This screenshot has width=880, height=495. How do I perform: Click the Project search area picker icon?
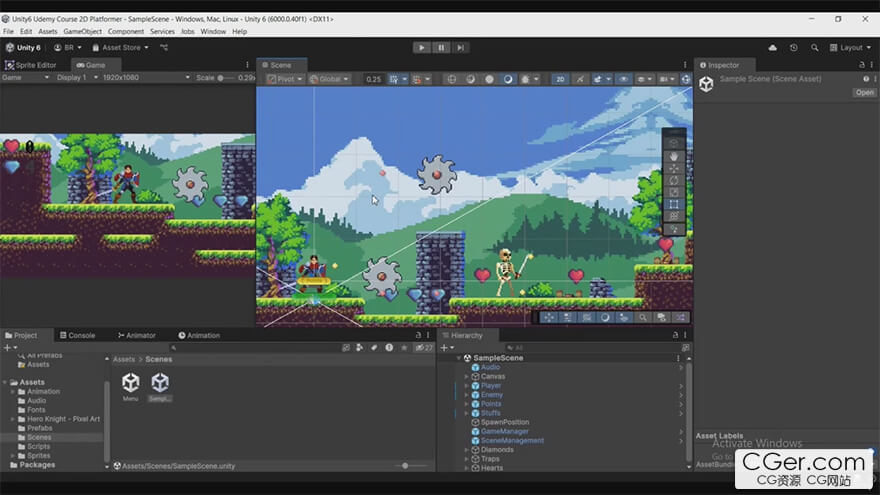pyautogui.click(x=346, y=348)
